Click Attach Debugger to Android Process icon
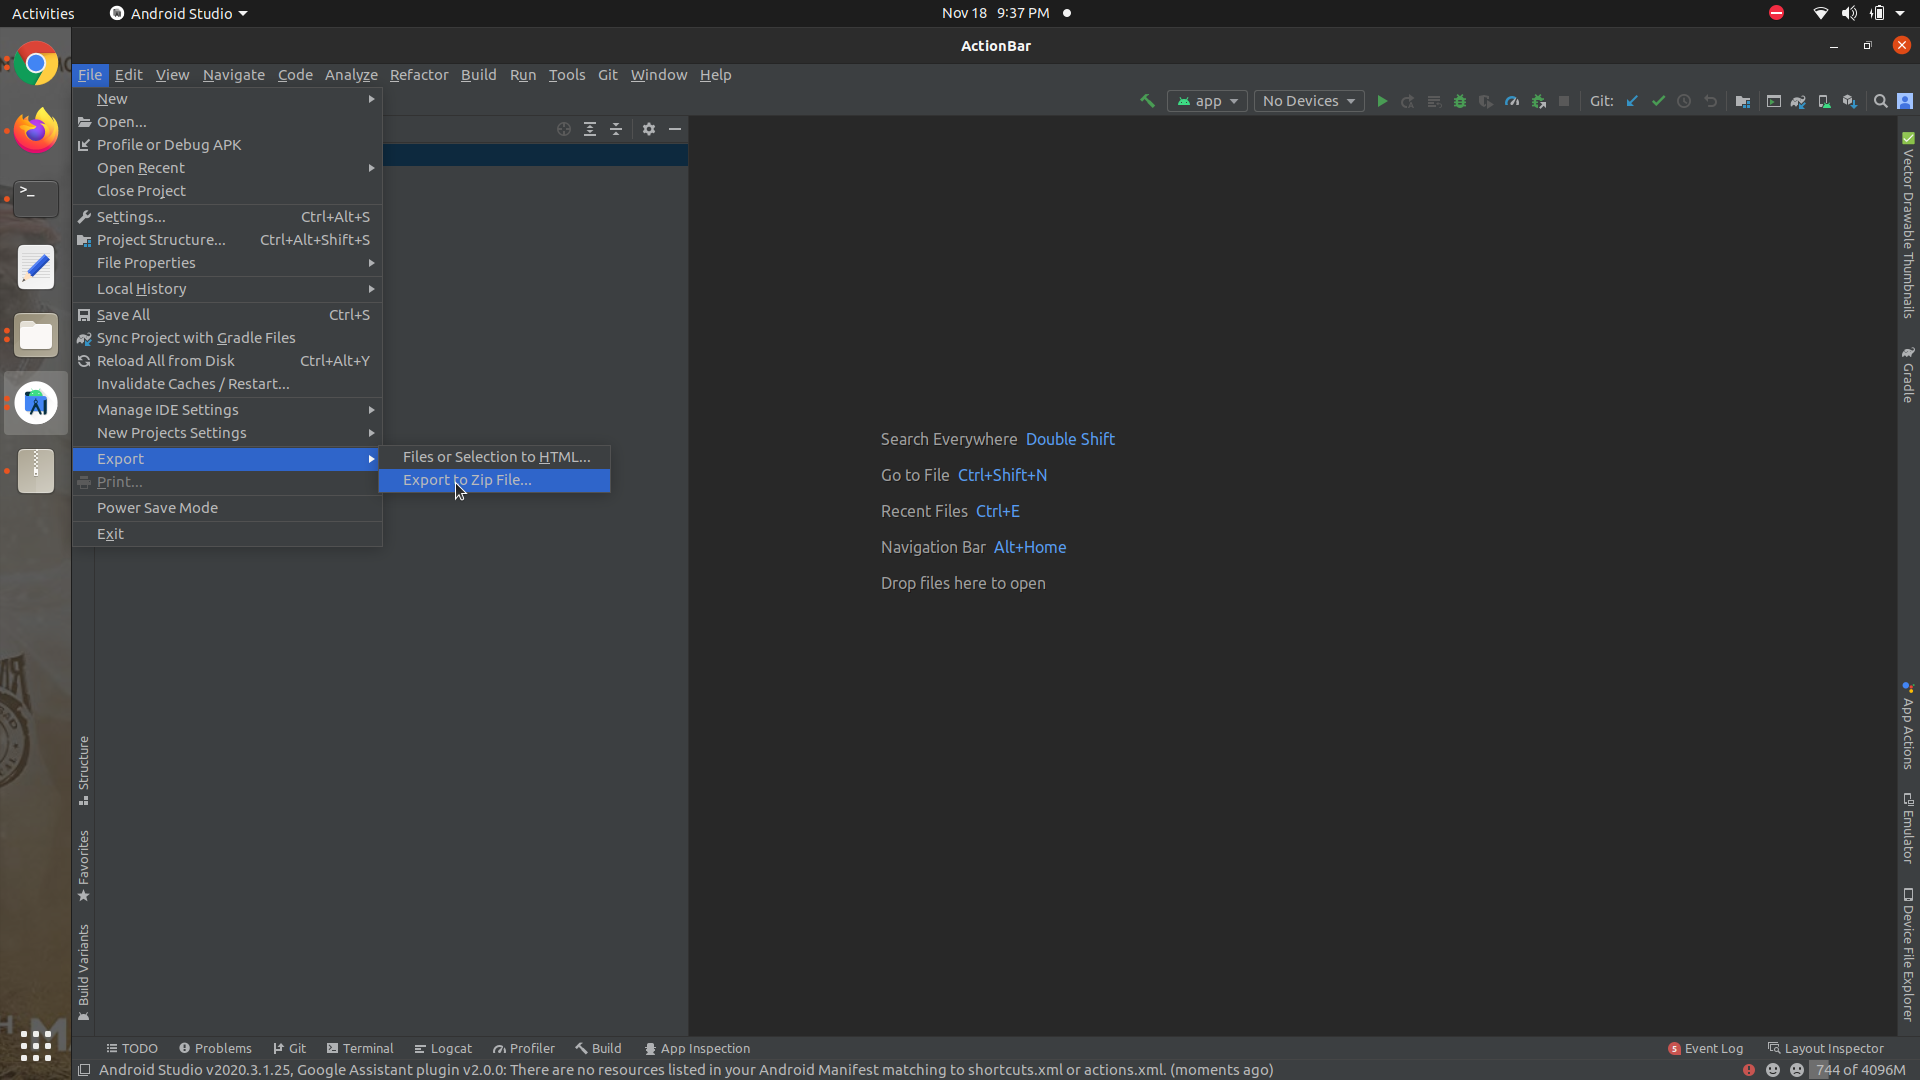Viewport: 1920px width, 1080px height. point(1539,101)
